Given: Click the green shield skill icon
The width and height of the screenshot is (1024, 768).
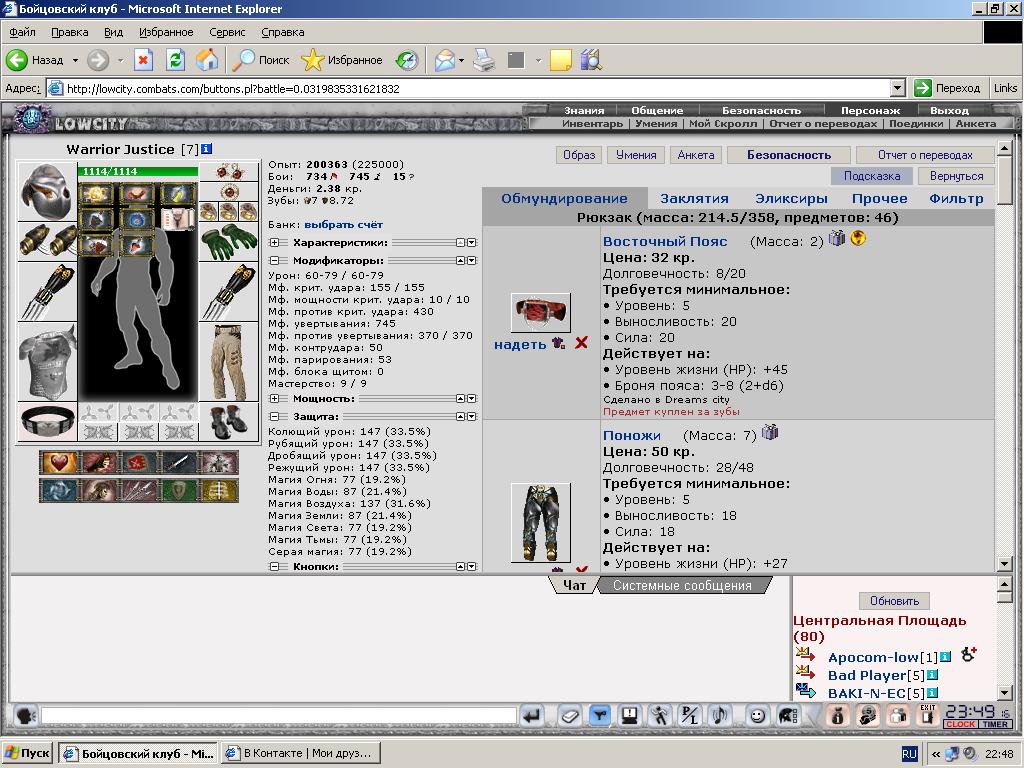Looking at the screenshot, I should tap(178, 490).
